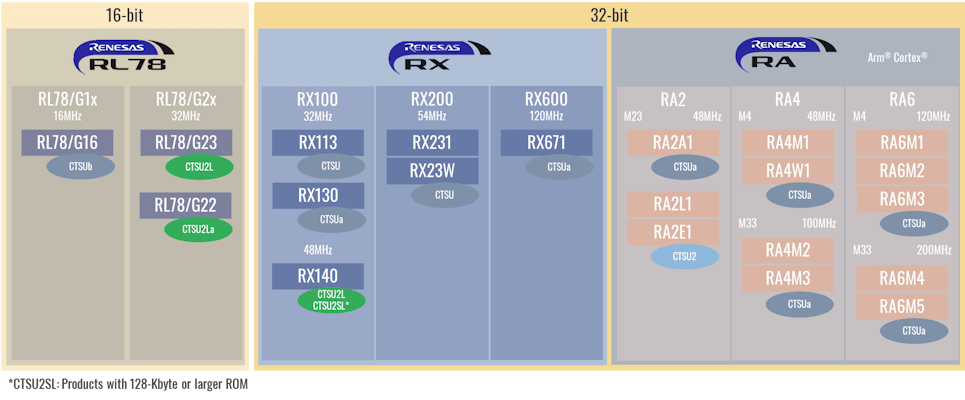Select the RA4 column heading
Viewport: 965px width, 400px height.
(788, 99)
